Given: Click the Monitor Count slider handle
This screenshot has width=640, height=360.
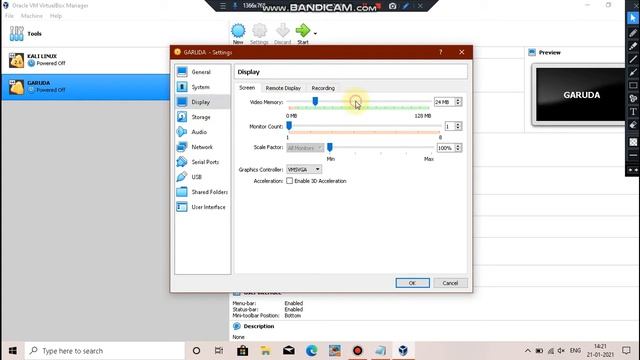Looking at the screenshot, I should [x=289, y=125].
